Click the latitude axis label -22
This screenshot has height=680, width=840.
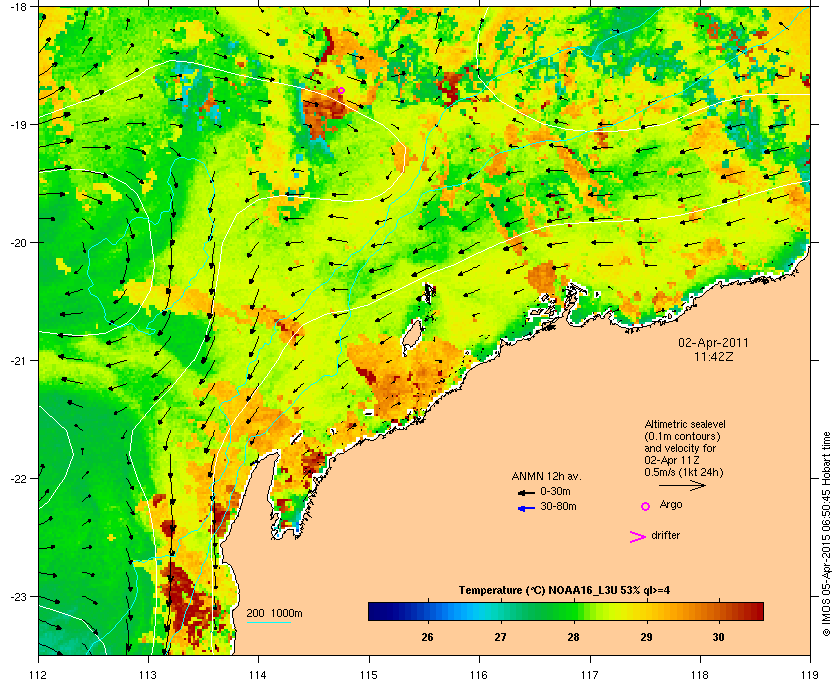18,478
